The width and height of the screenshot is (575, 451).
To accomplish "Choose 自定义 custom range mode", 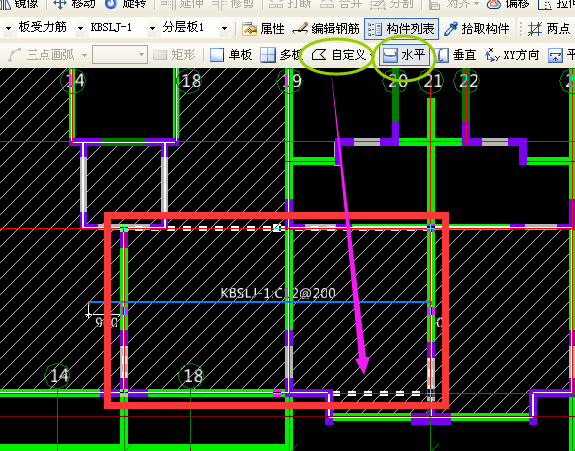I will [x=338, y=55].
